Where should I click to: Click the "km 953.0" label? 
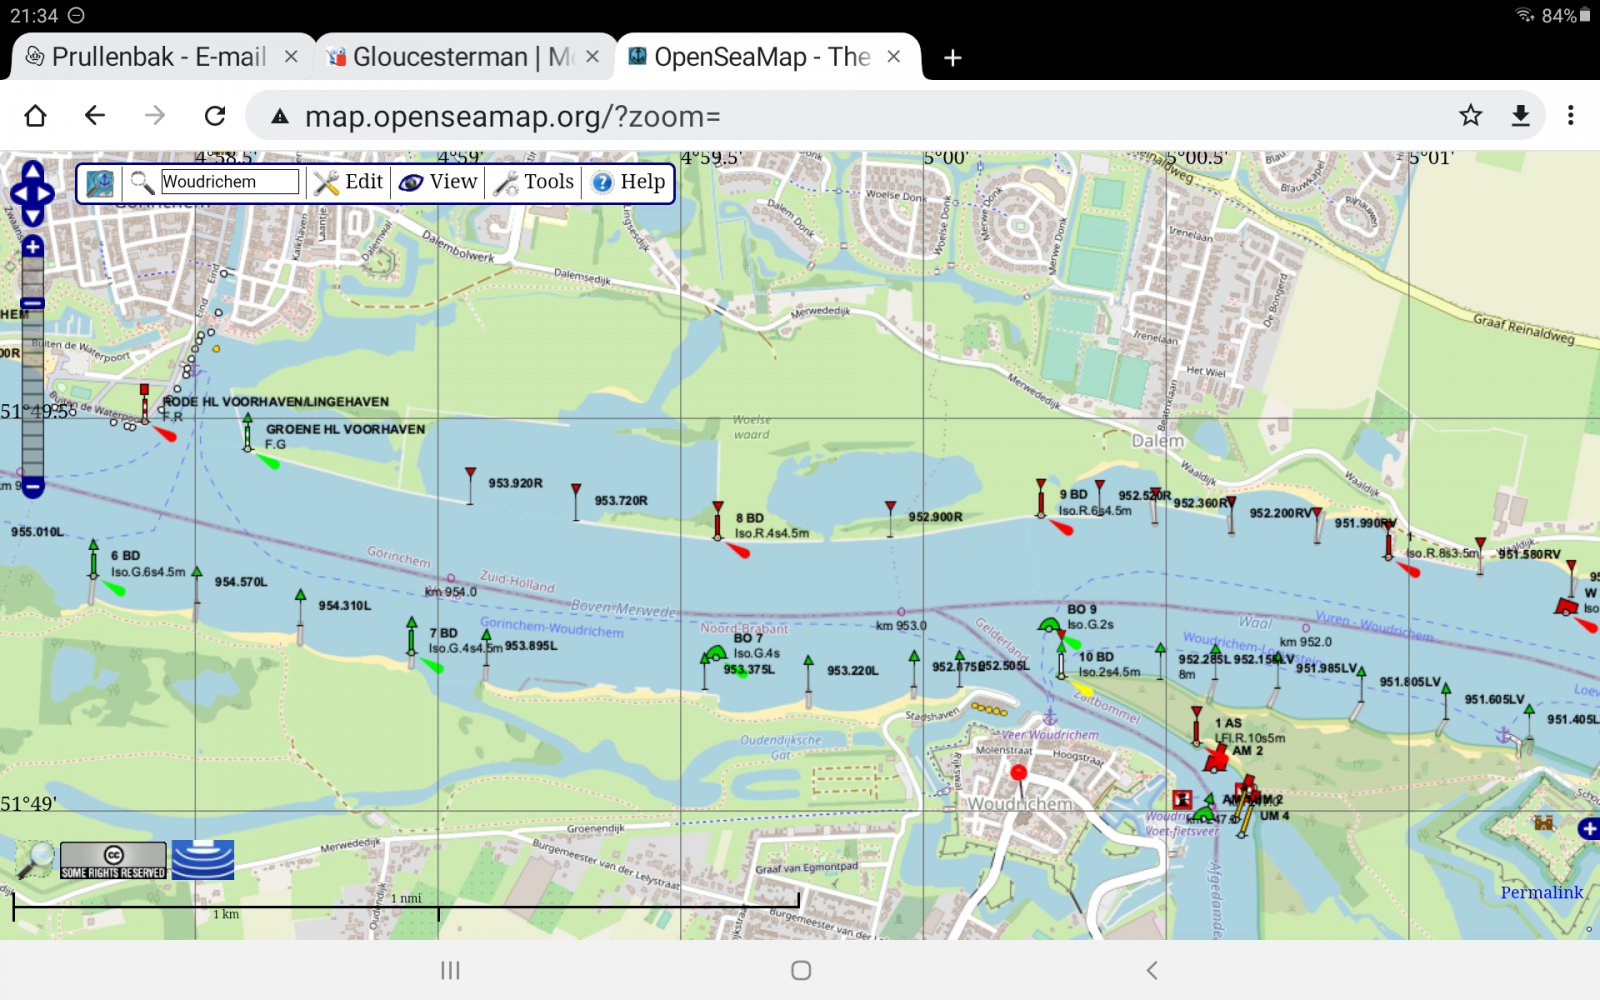(901, 626)
